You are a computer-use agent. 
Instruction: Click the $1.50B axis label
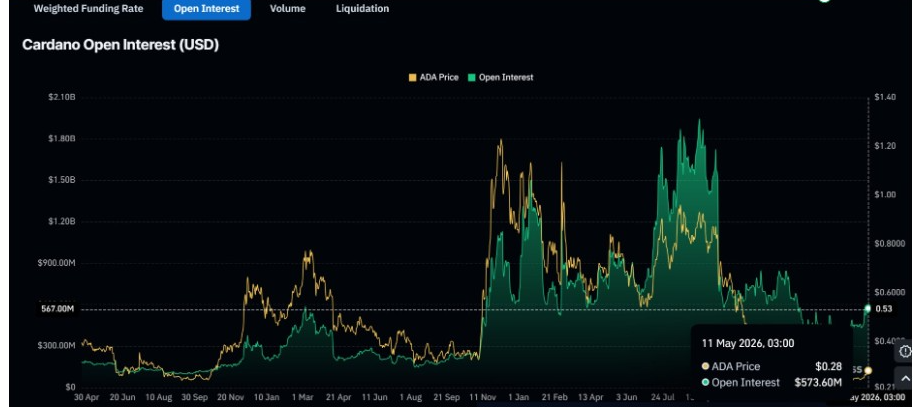point(62,180)
